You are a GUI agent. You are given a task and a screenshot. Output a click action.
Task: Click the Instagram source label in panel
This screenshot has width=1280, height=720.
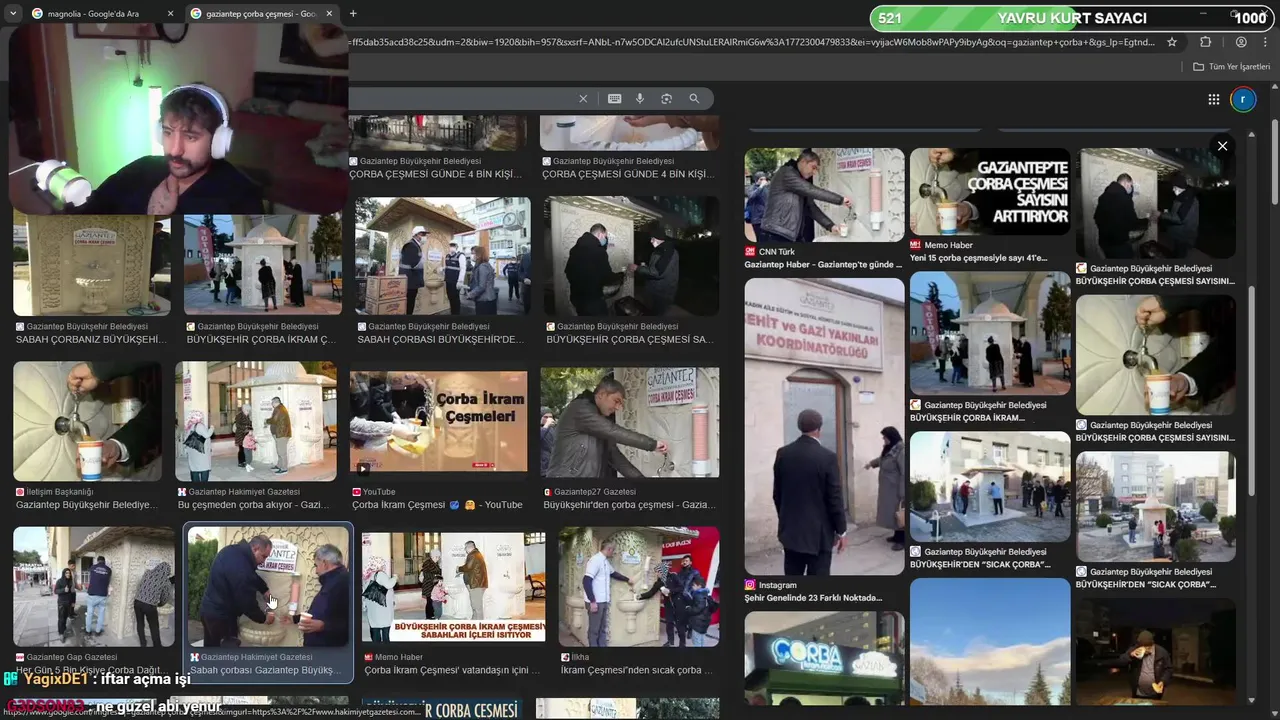[777, 585]
